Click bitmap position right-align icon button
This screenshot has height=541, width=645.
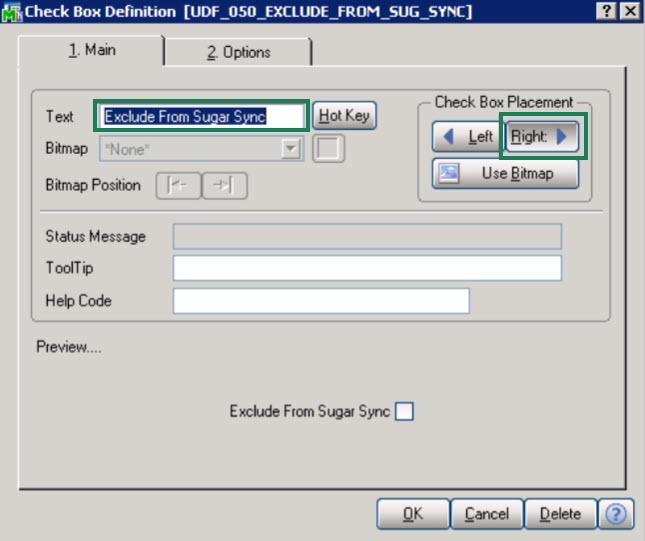point(224,186)
